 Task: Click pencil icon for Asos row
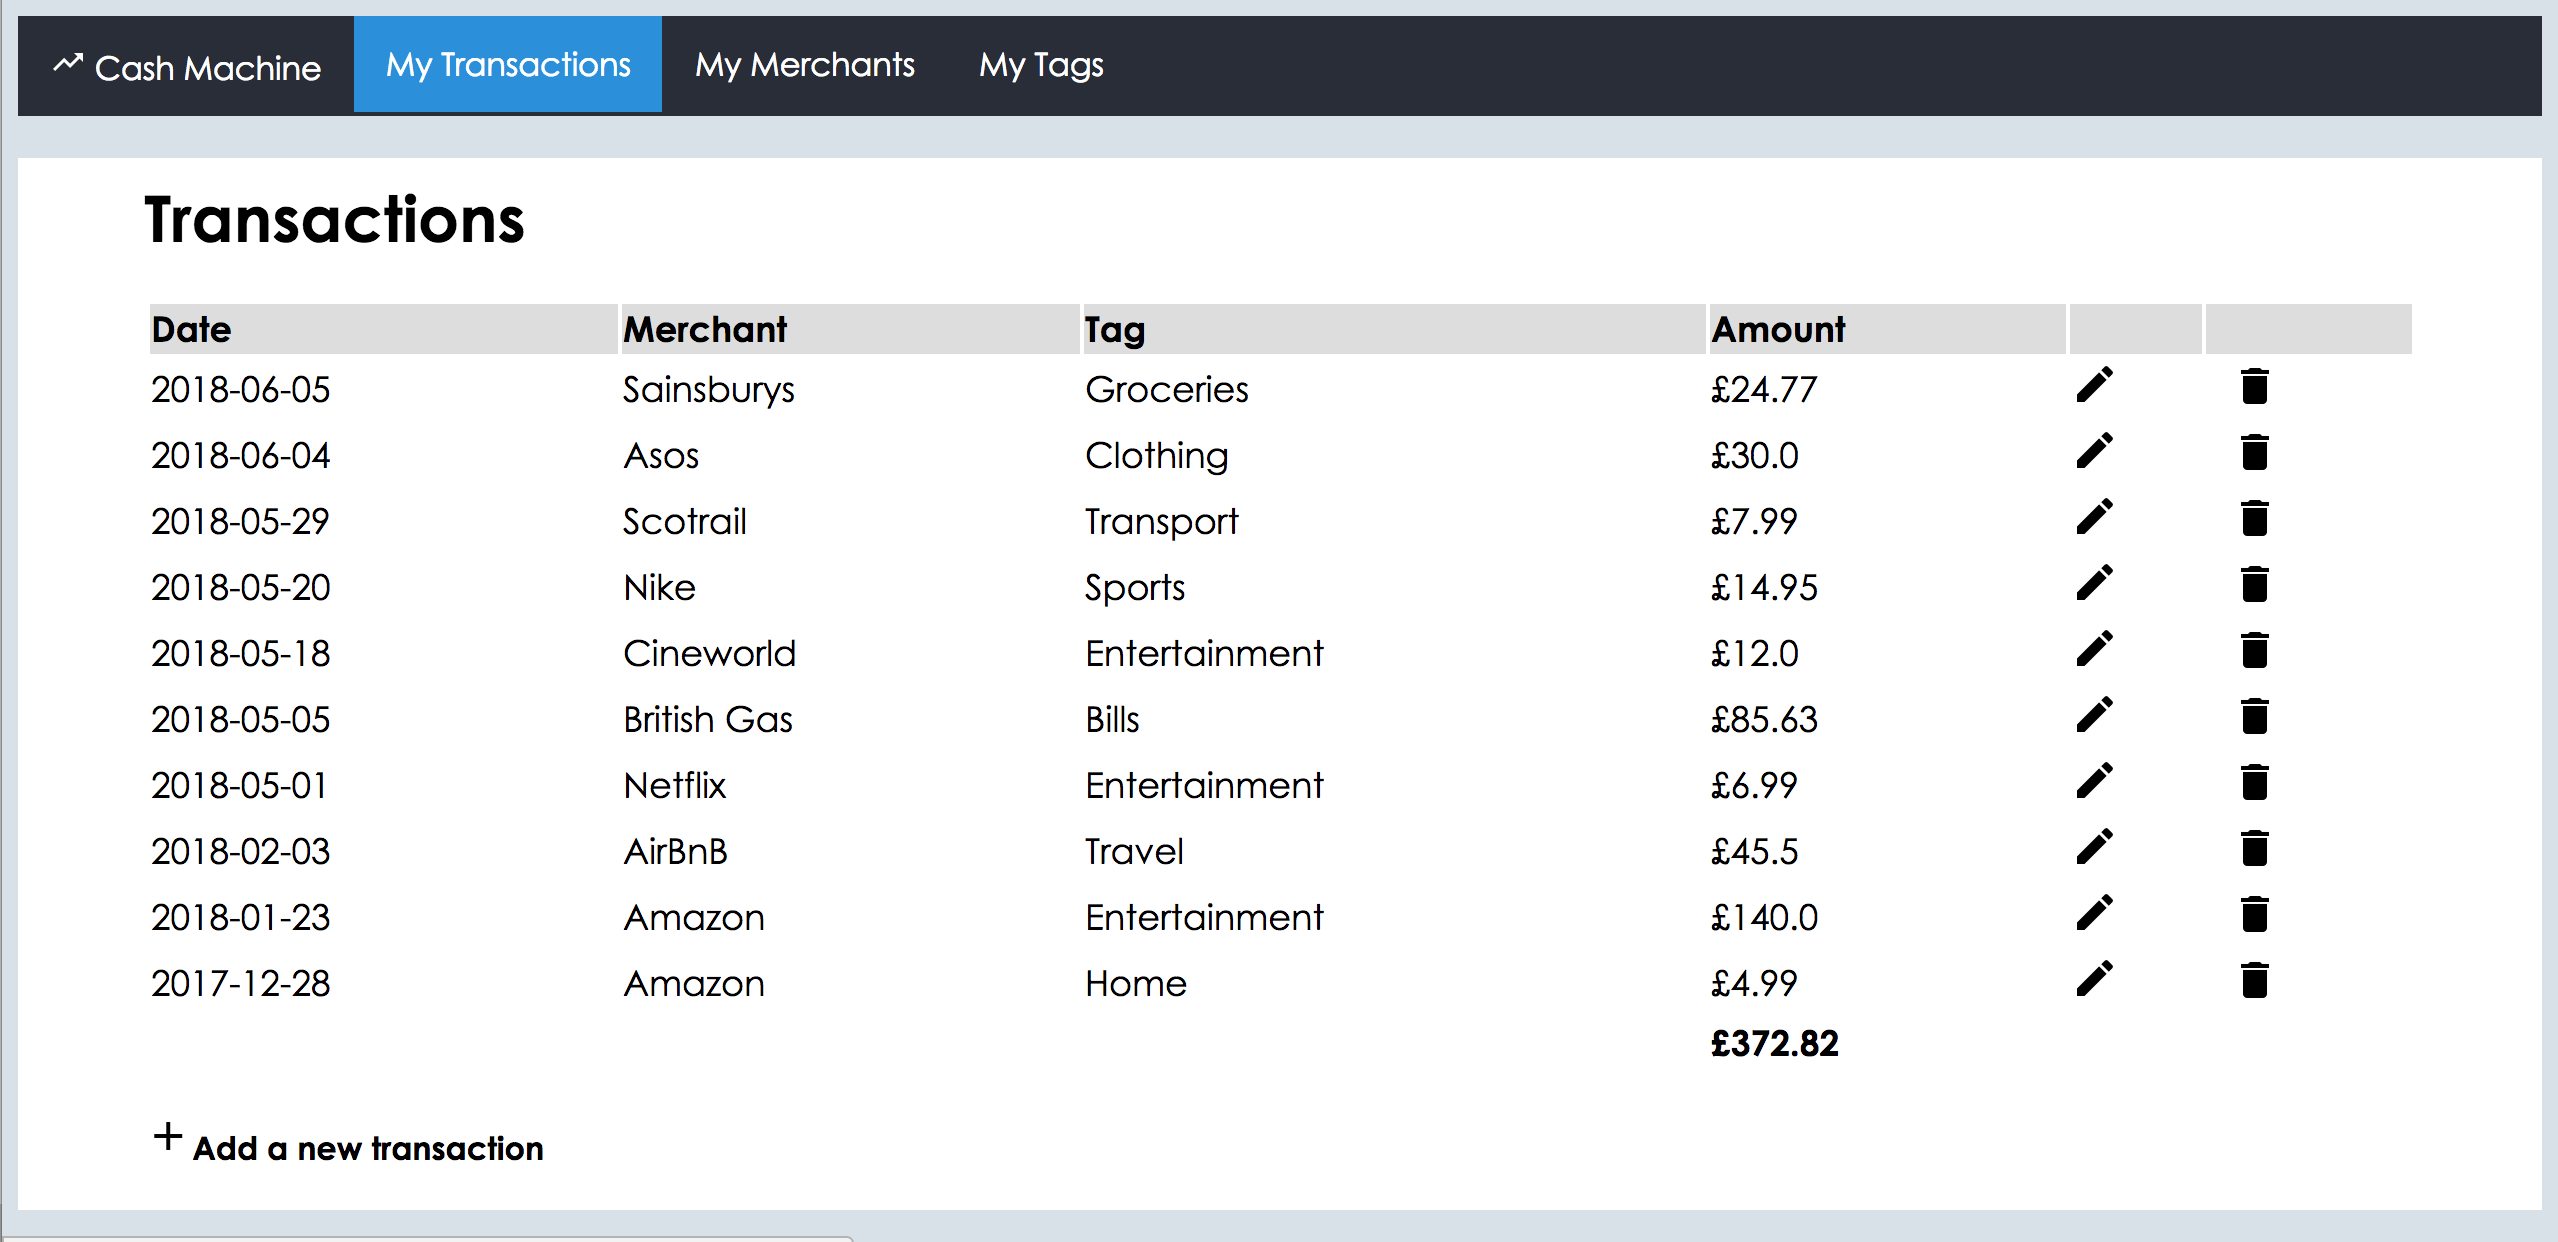click(x=2094, y=451)
